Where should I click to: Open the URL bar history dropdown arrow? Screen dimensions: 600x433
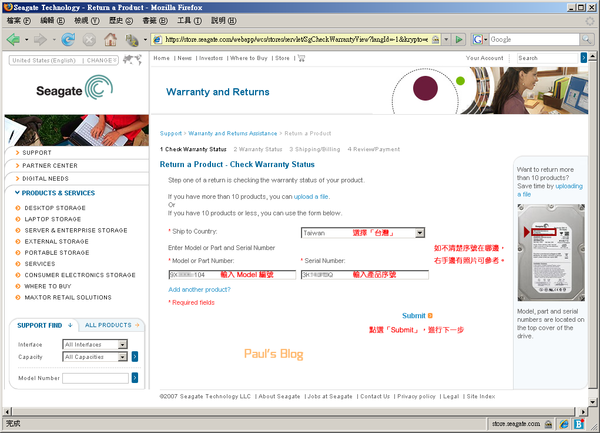[x=446, y=39]
